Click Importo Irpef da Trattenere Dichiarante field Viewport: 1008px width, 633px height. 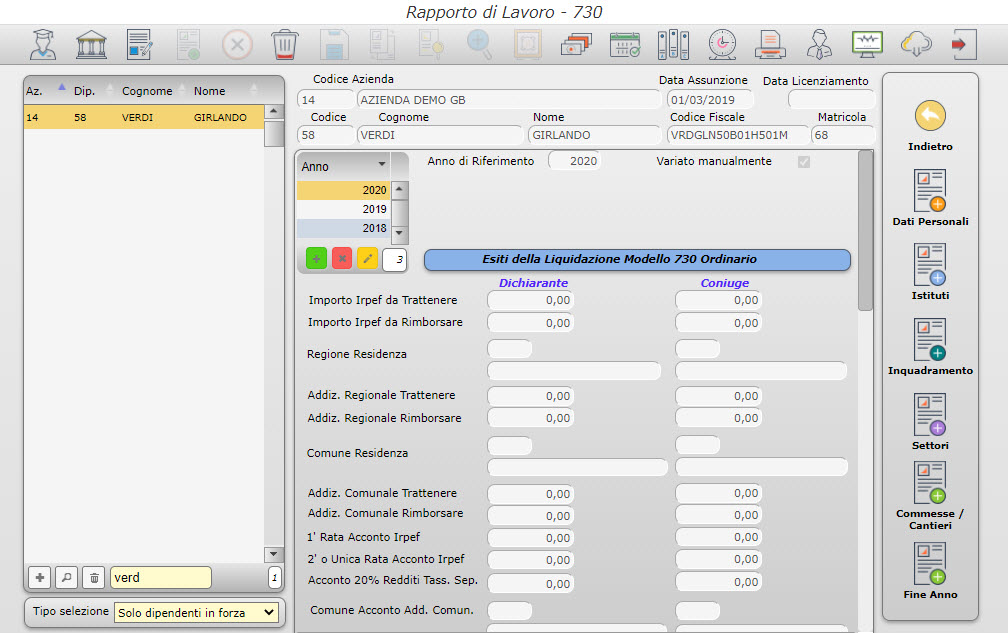pyautogui.click(x=530, y=300)
